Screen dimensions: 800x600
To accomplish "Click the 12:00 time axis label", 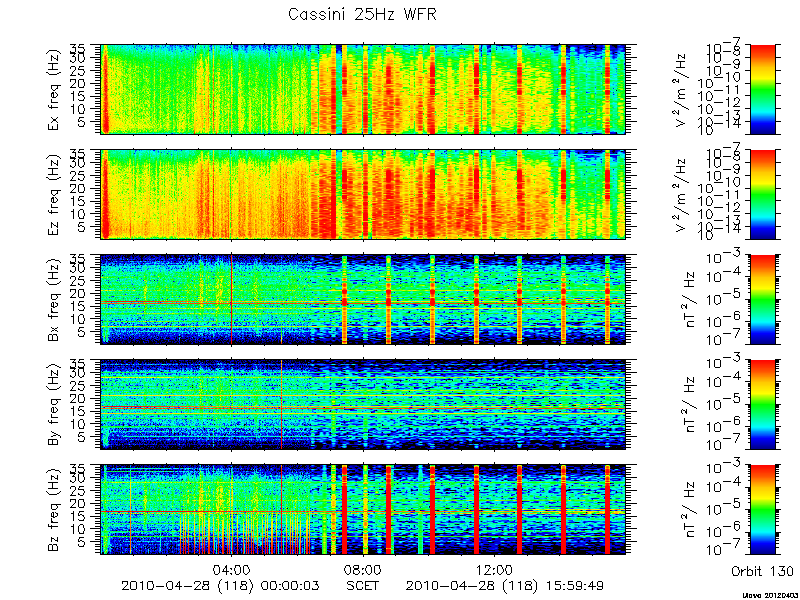I will [x=494, y=570].
